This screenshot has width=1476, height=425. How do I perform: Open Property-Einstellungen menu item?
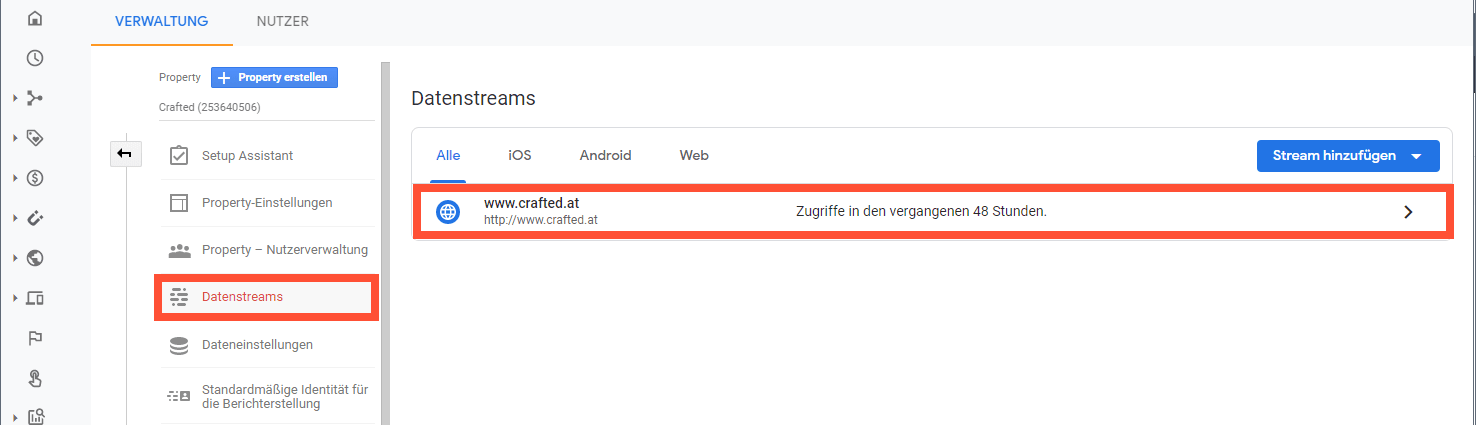[x=266, y=203]
